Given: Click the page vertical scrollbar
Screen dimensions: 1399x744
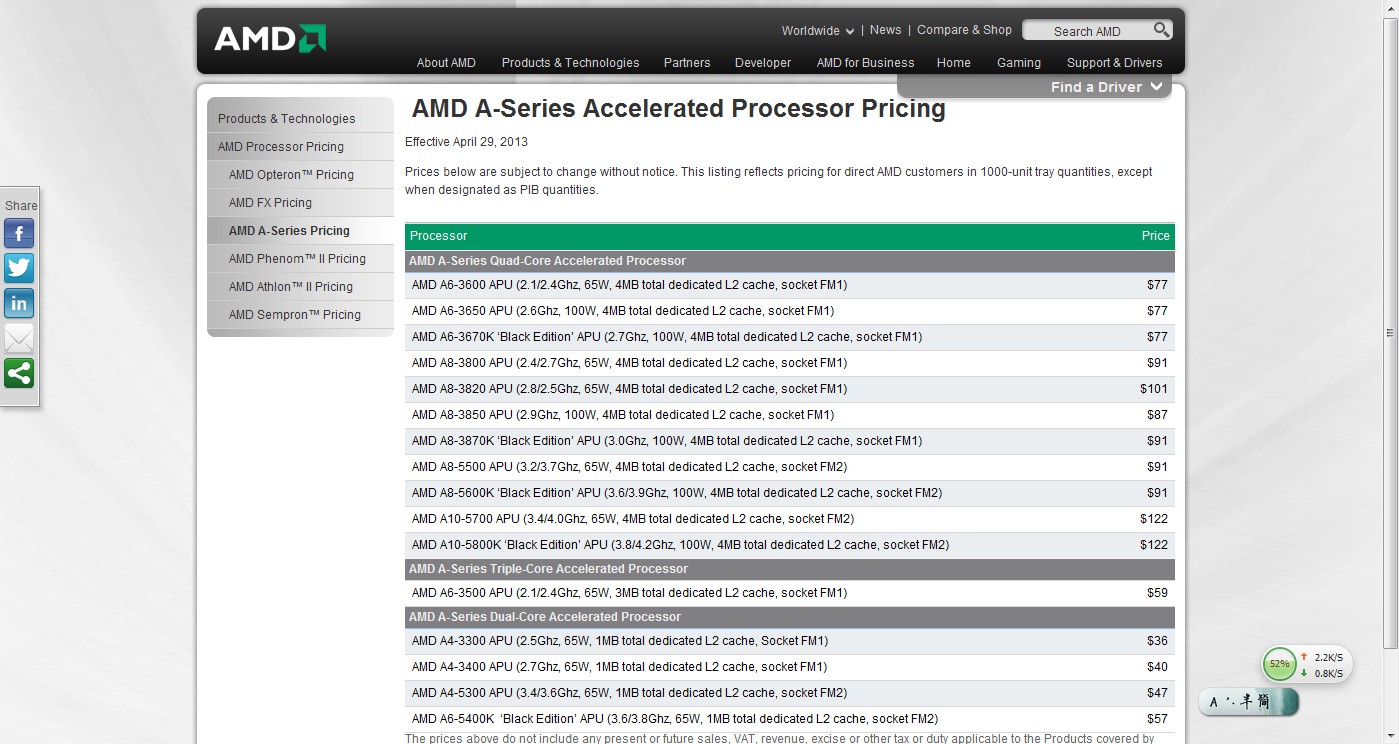Looking at the screenshot, I should click(1390, 332).
